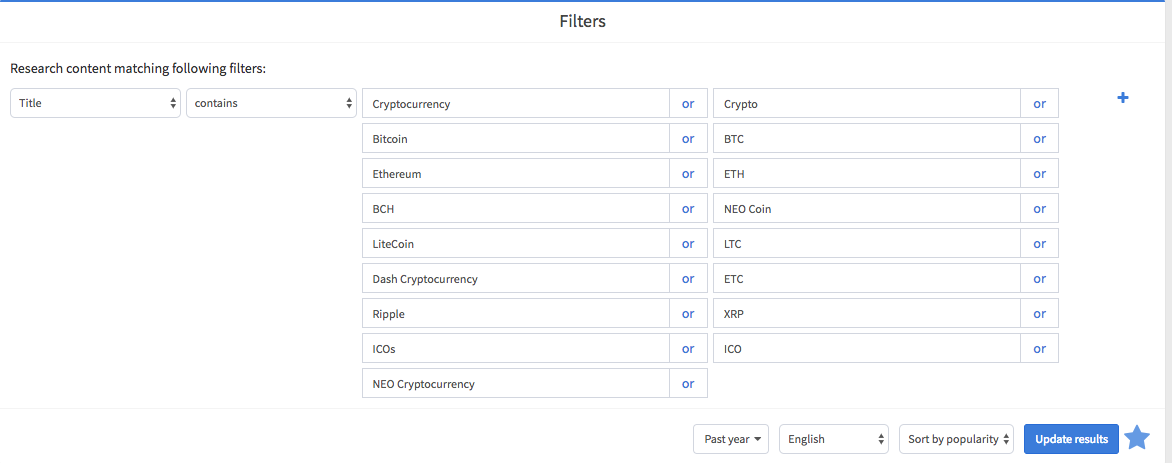Viewport: 1172px width, 463px height.
Task: Open the English language dropdown
Action: point(834,439)
